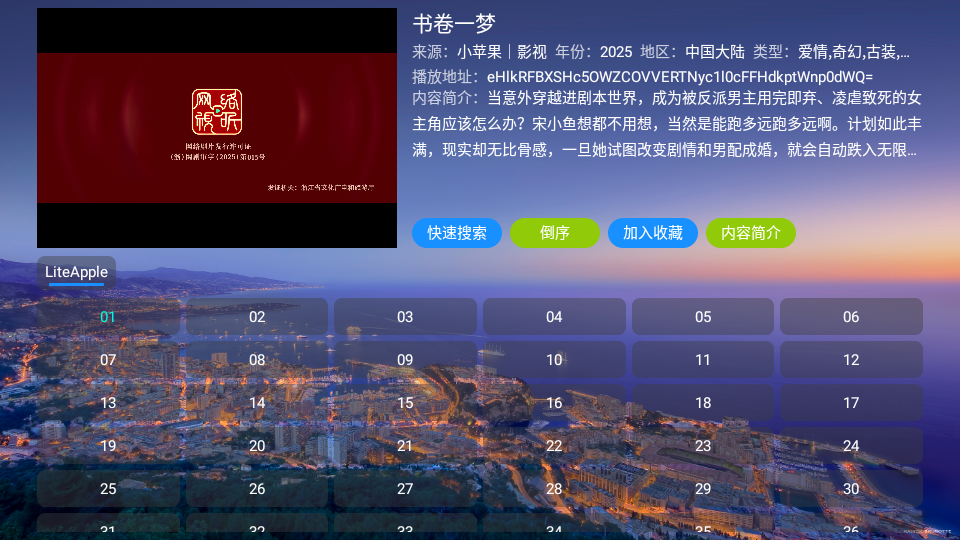
Task: Select the LiteApple source tab
Action: click(x=77, y=272)
